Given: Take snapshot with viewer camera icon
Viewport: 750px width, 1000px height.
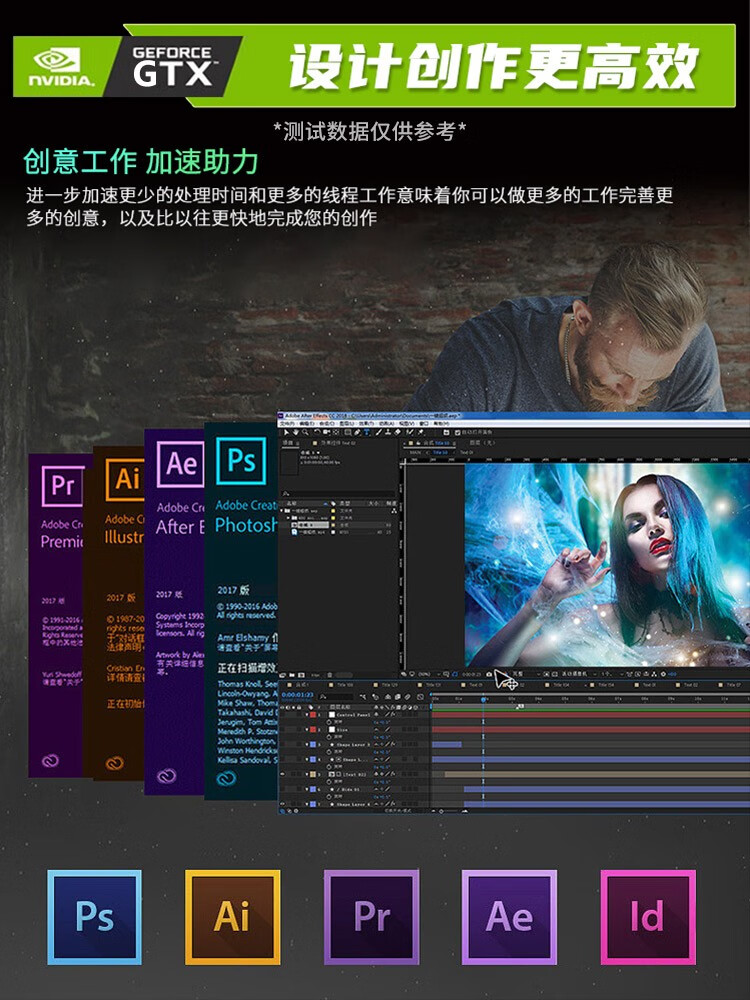Looking at the screenshot, I should tap(489, 674).
